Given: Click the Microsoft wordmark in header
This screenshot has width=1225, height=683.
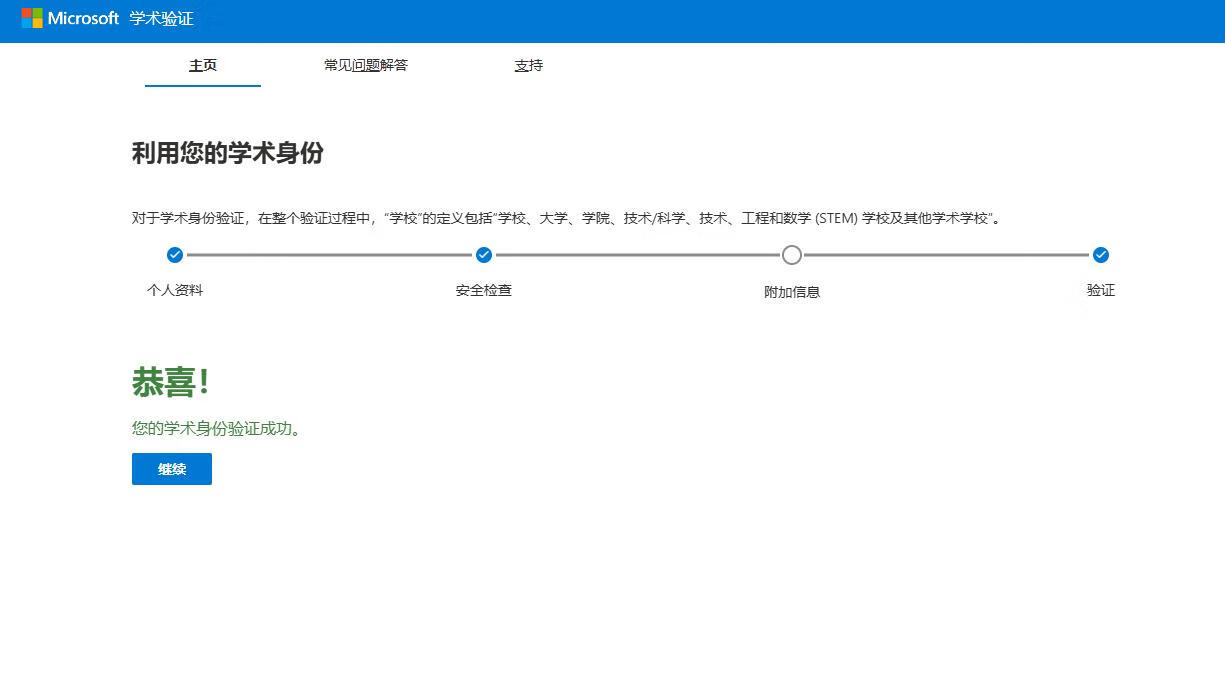Looking at the screenshot, I should click(x=83, y=18).
